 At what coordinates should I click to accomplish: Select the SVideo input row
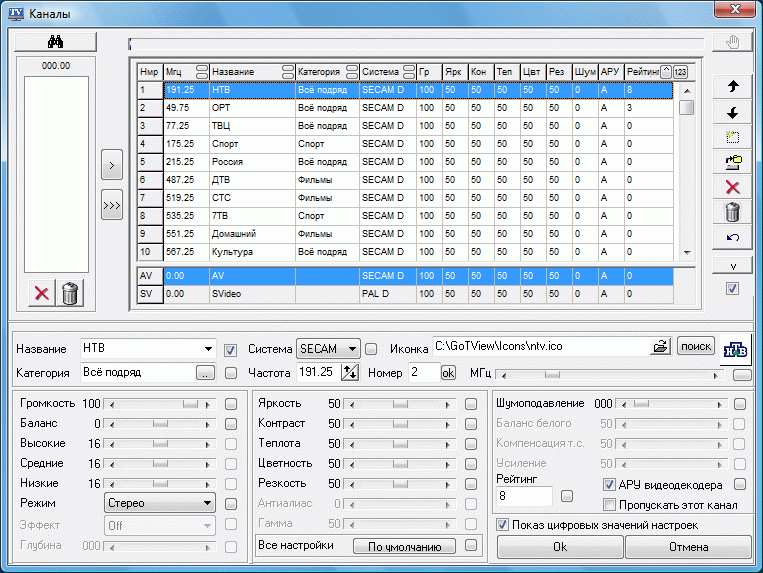405,294
